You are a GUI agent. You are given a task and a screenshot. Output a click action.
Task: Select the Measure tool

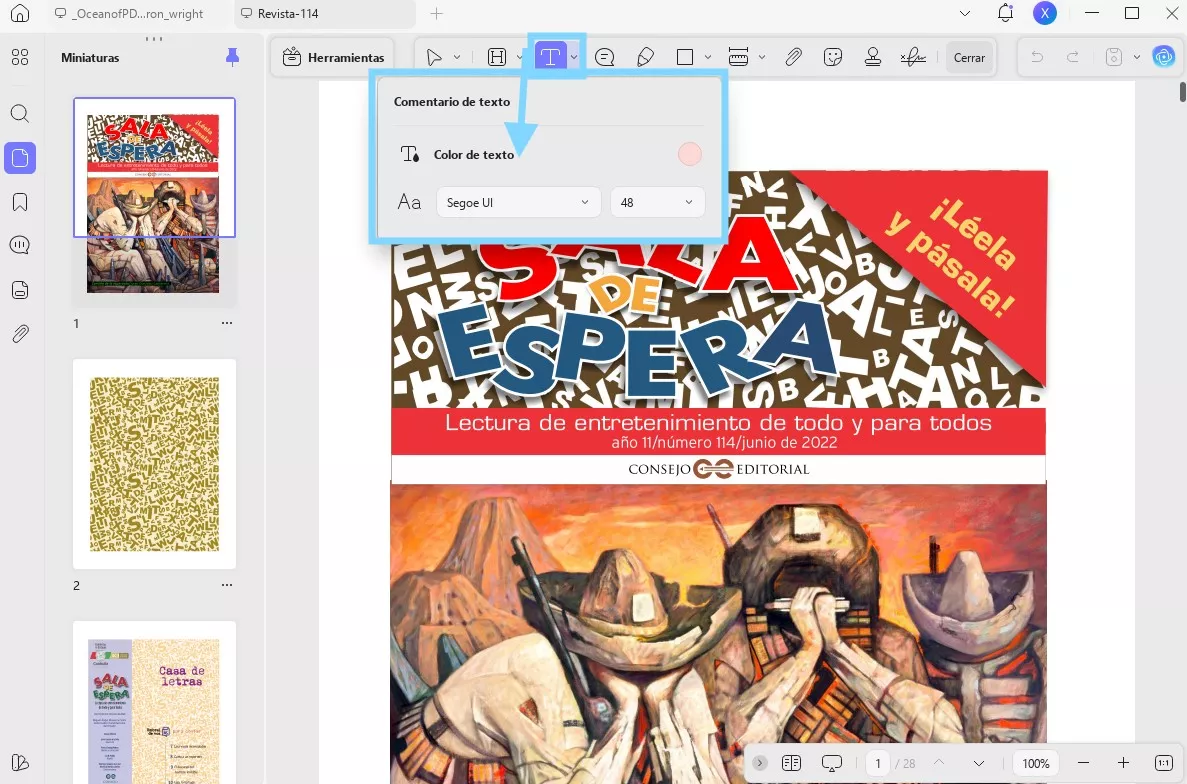738,58
